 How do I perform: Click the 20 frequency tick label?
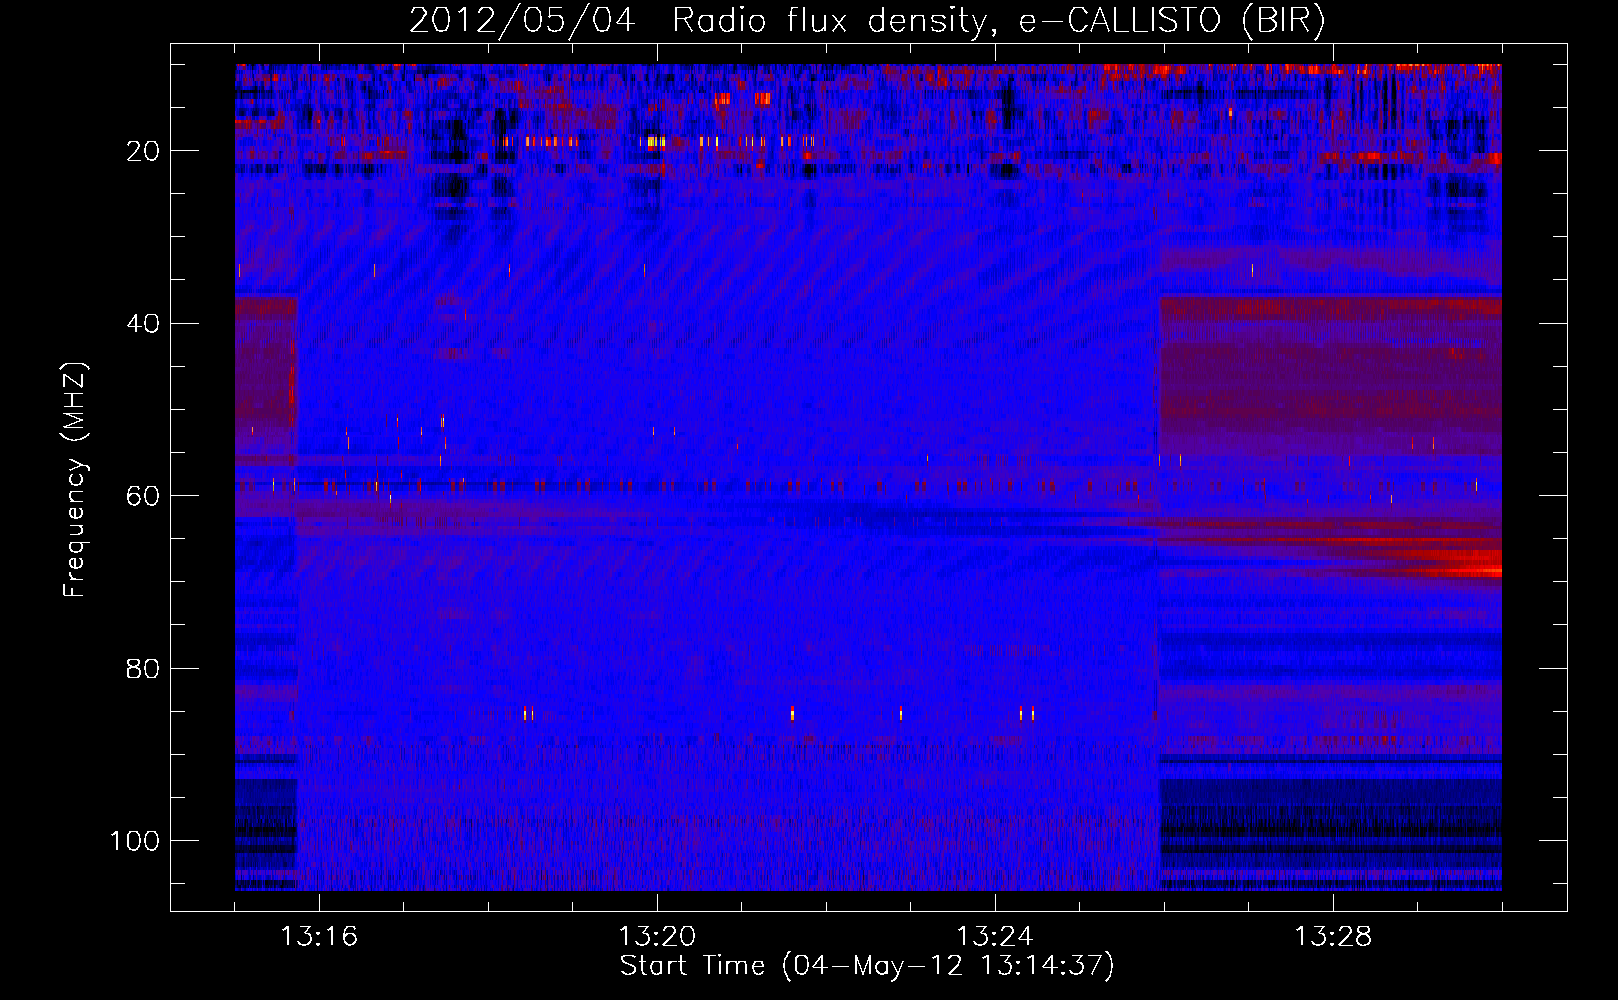tap(143, 151)
